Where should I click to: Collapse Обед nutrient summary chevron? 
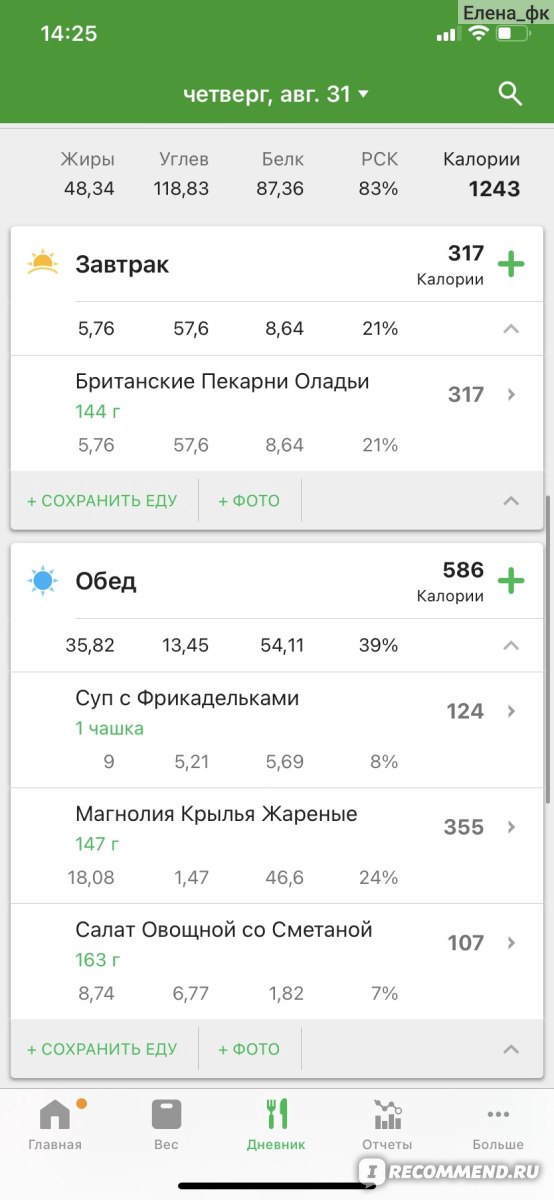click(511, 645)
